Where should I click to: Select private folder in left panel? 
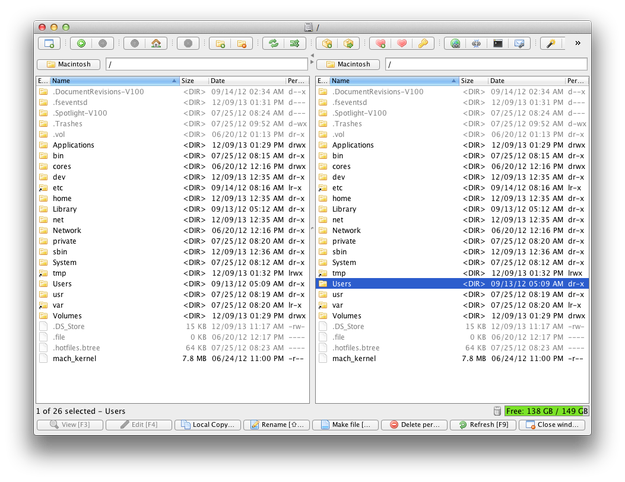(173, 241)
